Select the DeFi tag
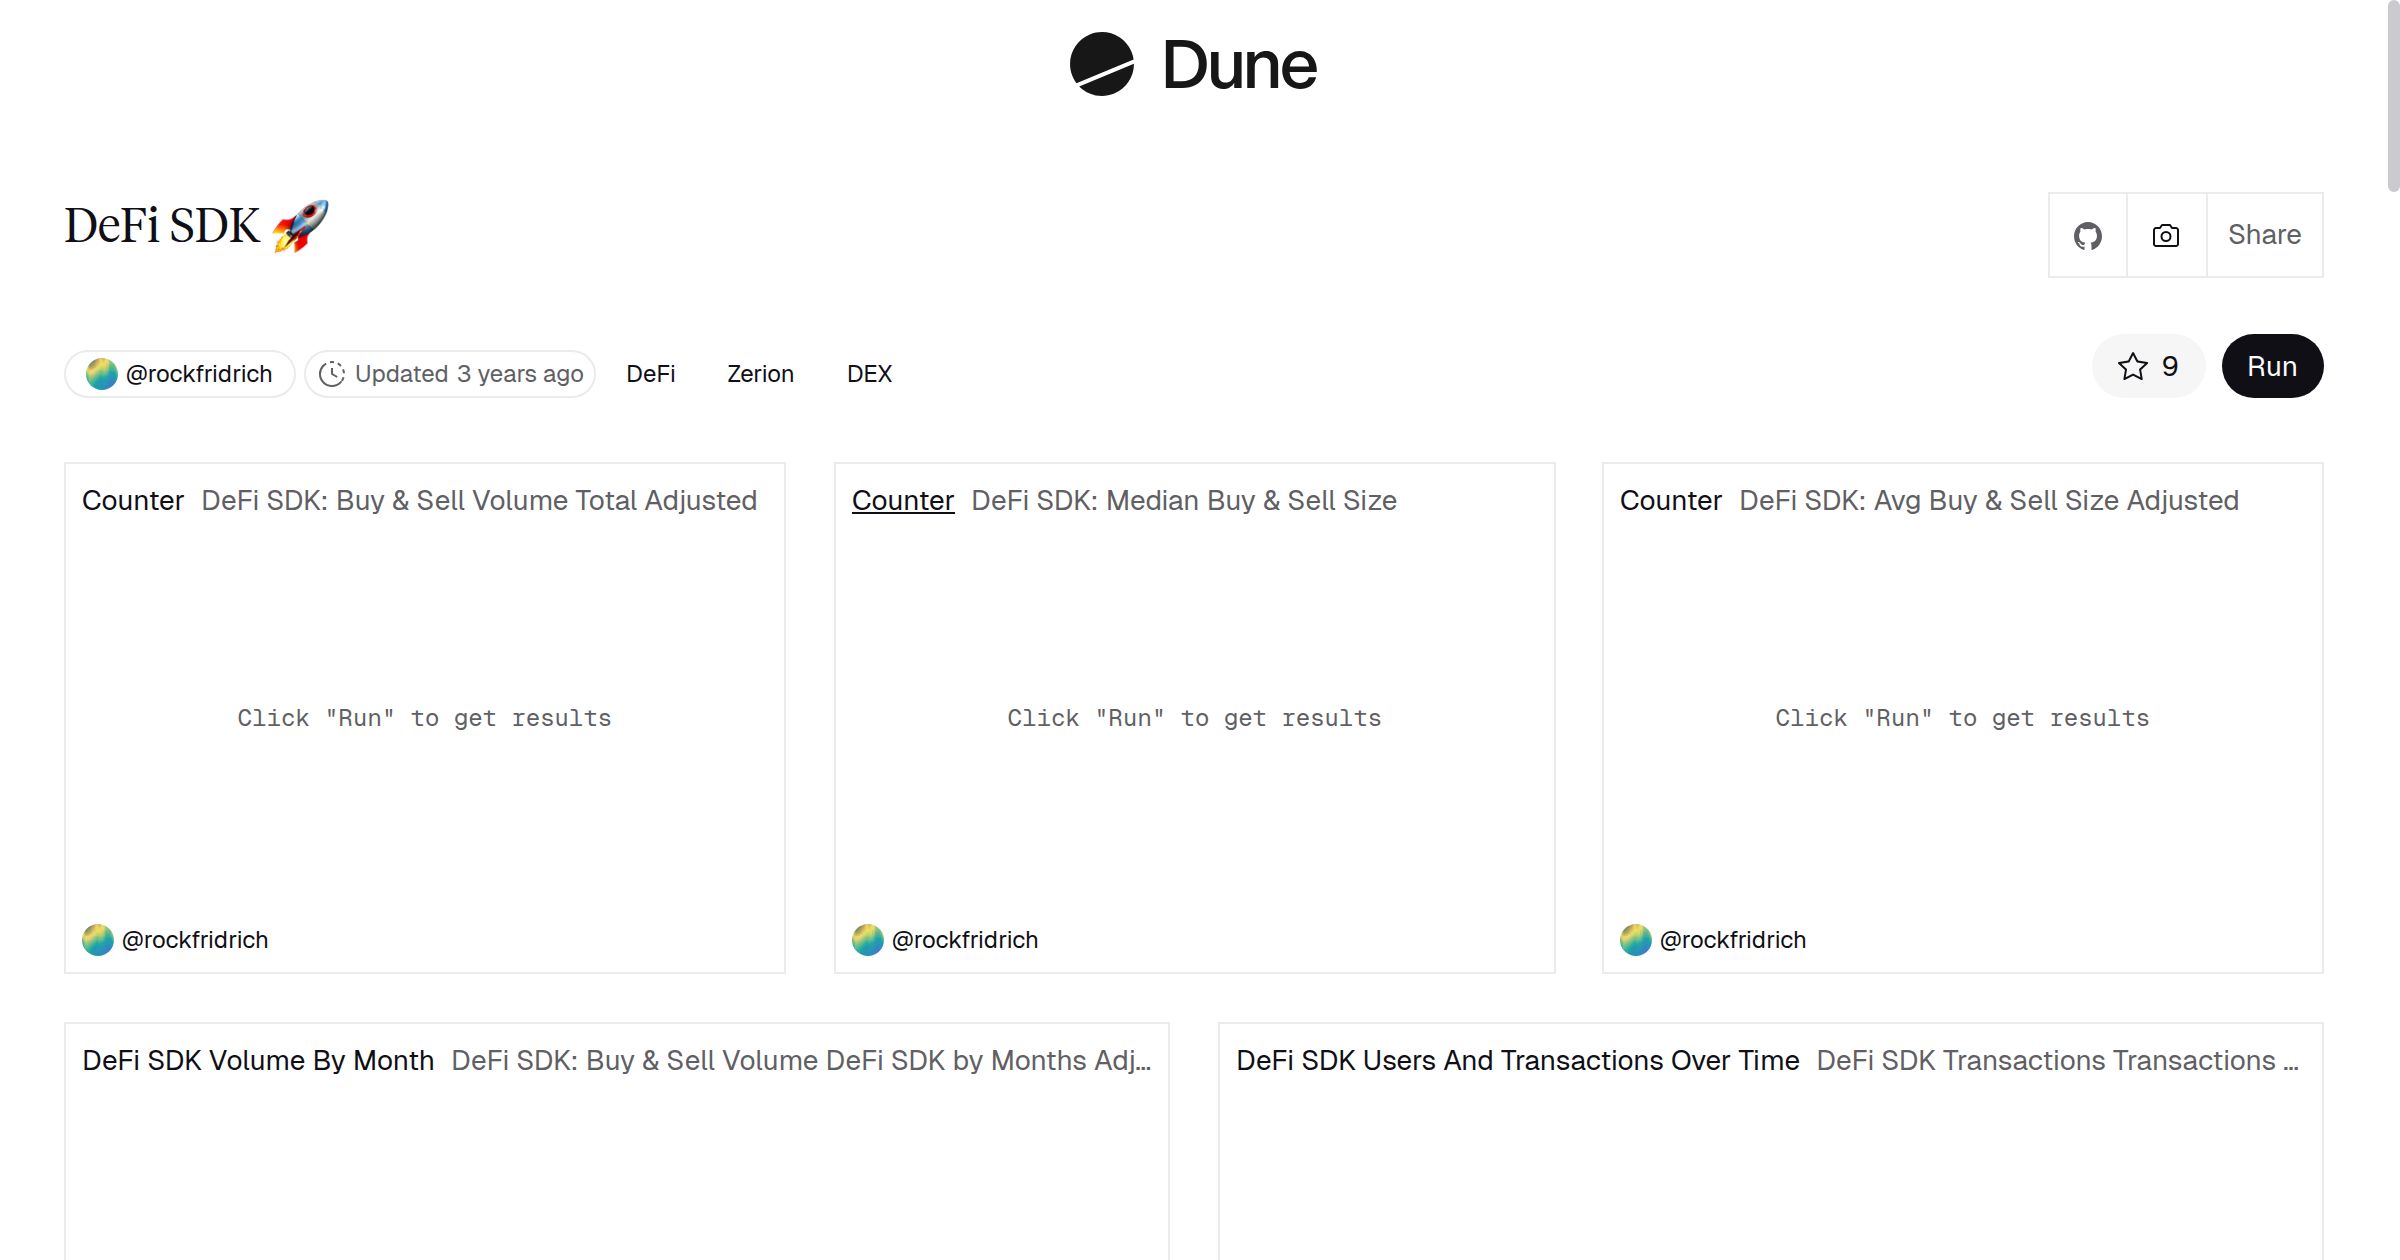Viewport: 2400px width, 1260px height. [x=650, y=374]
